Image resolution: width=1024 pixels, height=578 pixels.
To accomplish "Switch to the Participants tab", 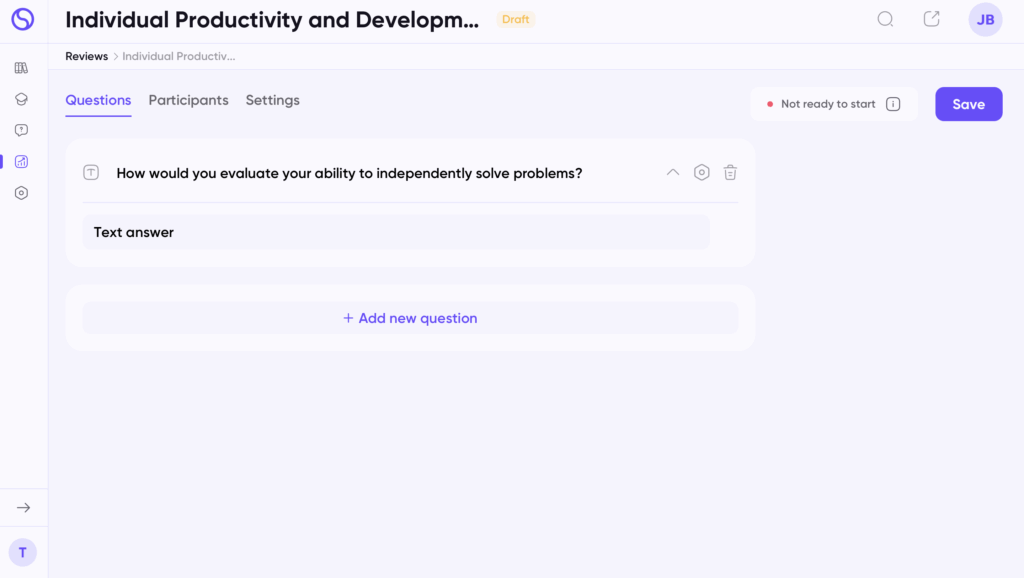I will 188,100.
